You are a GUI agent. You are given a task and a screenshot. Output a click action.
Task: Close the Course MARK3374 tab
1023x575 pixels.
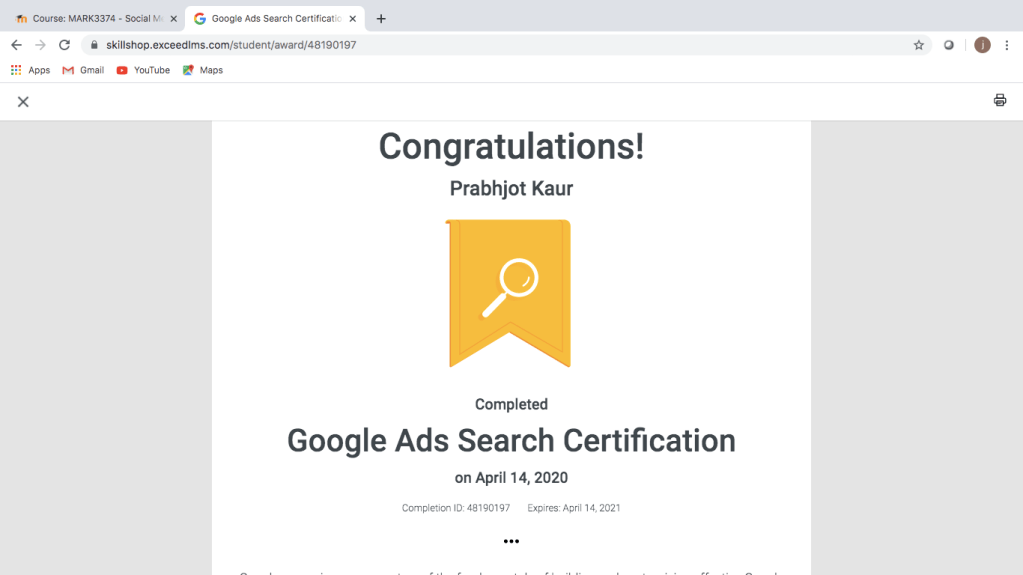(171, 19)
